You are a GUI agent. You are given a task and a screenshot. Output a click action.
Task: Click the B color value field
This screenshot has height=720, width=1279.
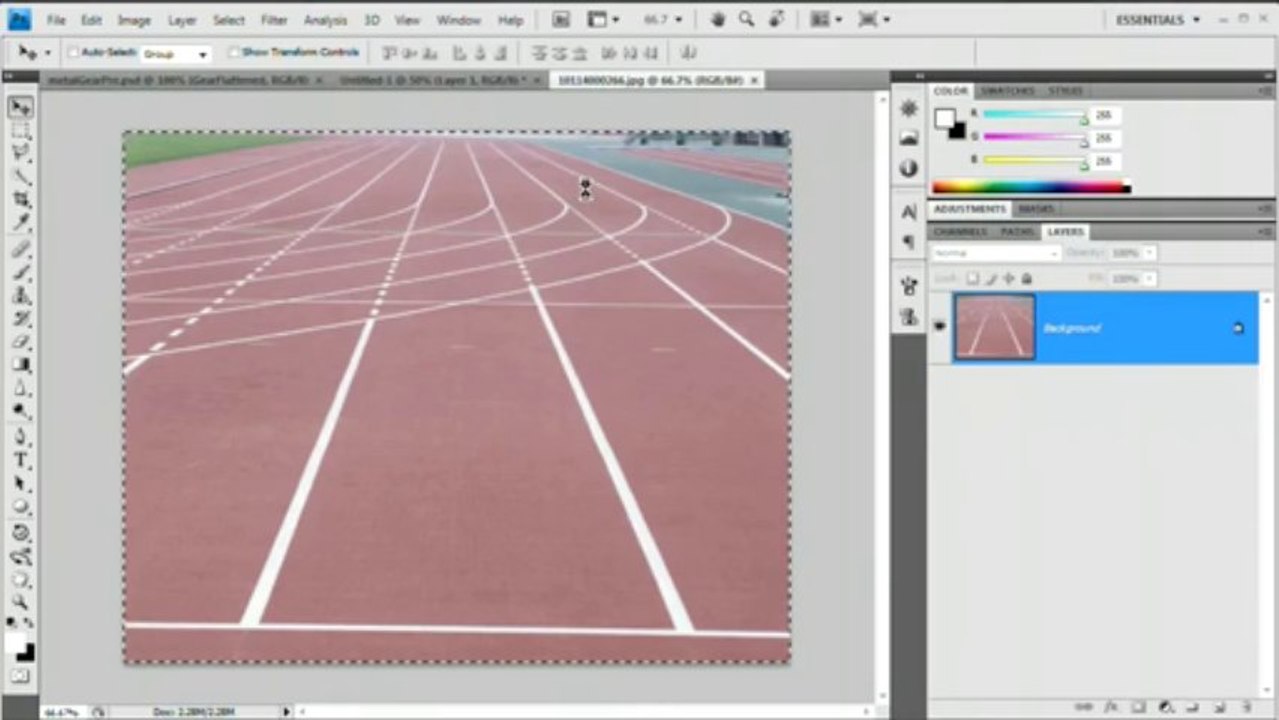coord(1106,161)
